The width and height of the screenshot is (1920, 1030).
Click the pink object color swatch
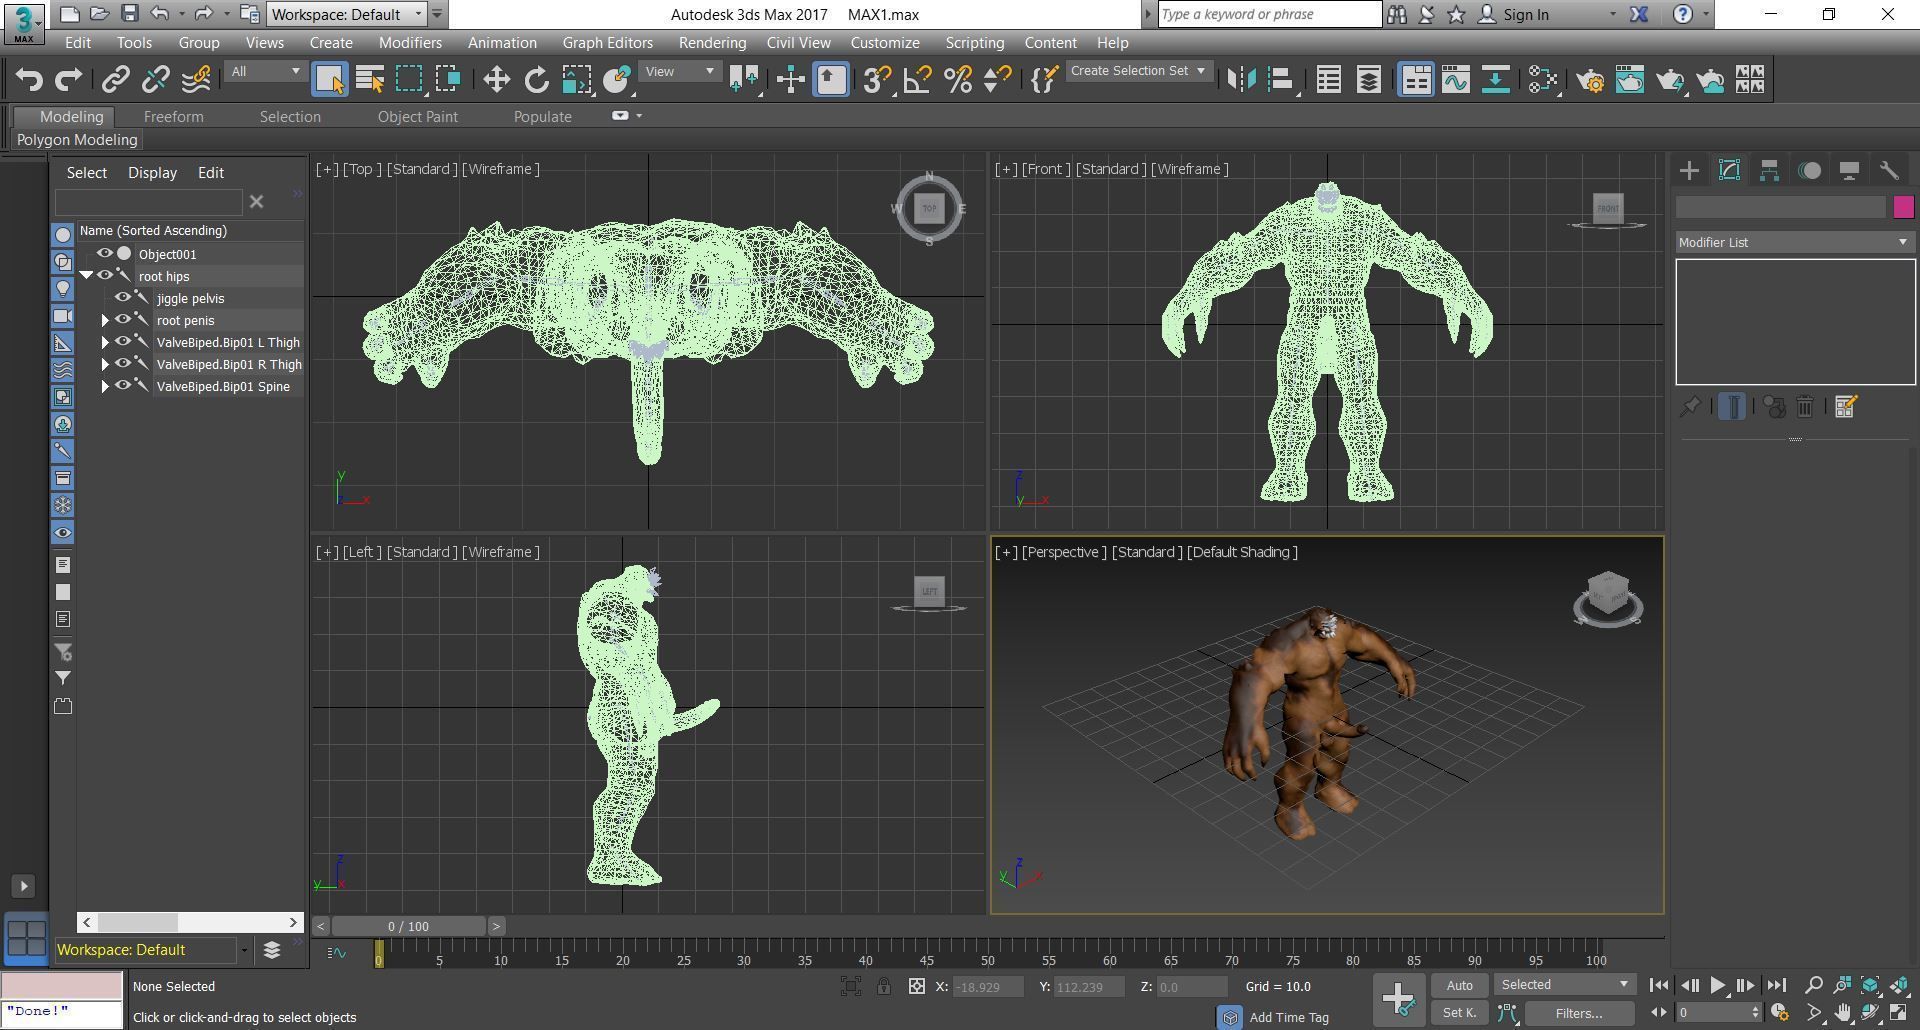point(1903,207)
